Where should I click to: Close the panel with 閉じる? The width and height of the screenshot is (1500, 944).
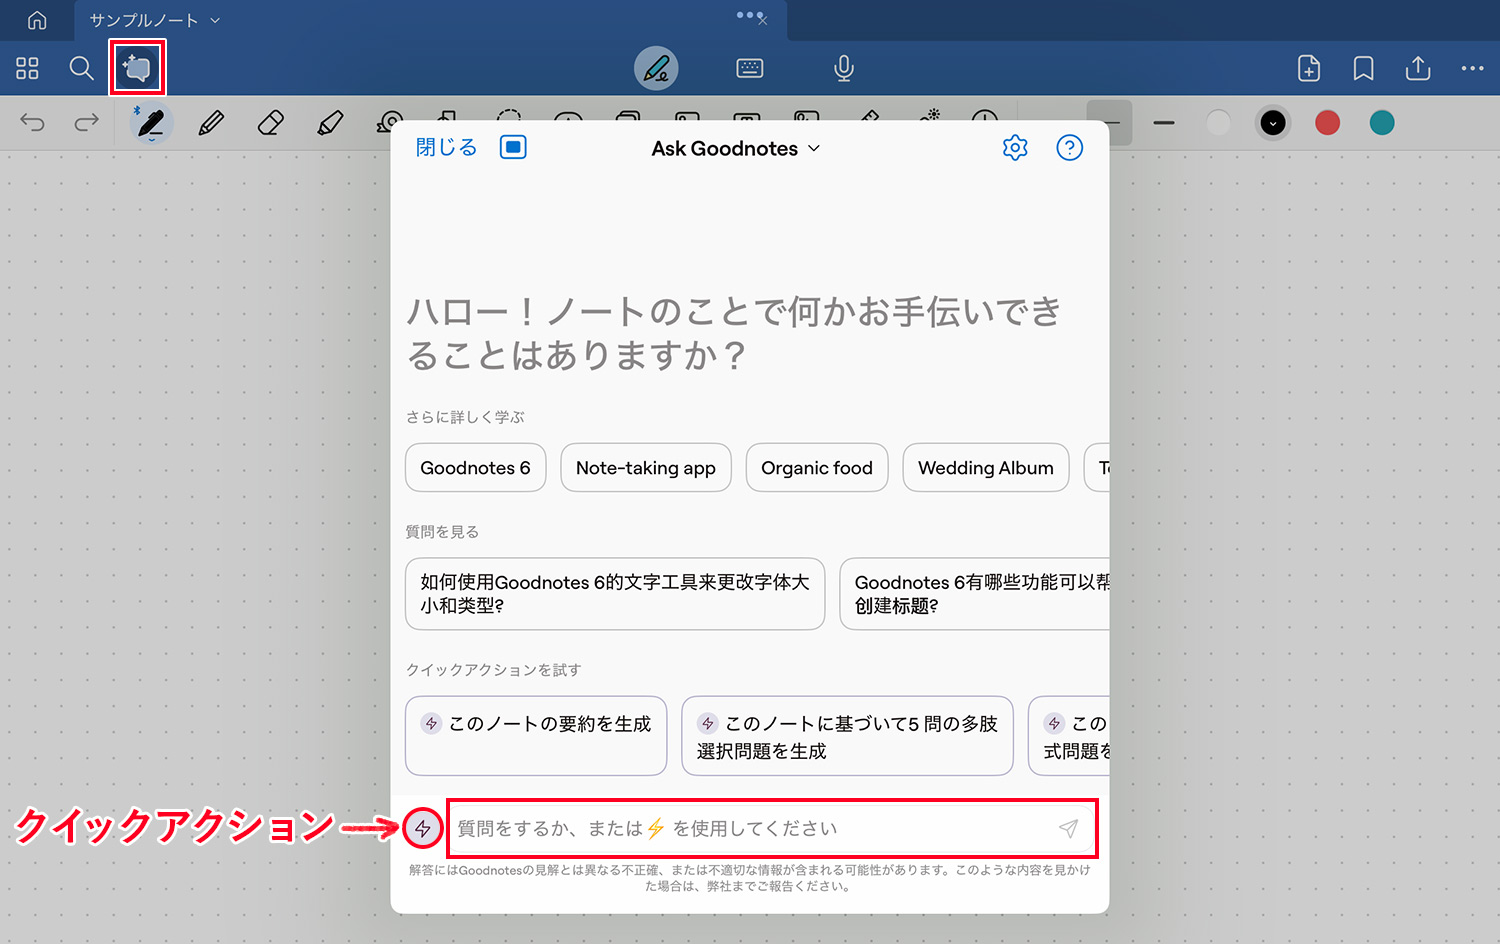[446, 148]
